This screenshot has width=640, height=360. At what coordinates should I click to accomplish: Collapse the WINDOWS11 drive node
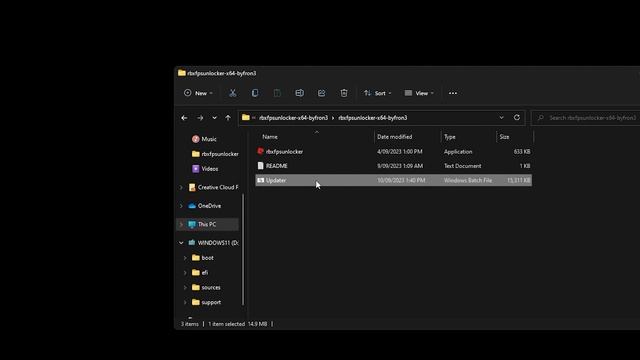181,242
